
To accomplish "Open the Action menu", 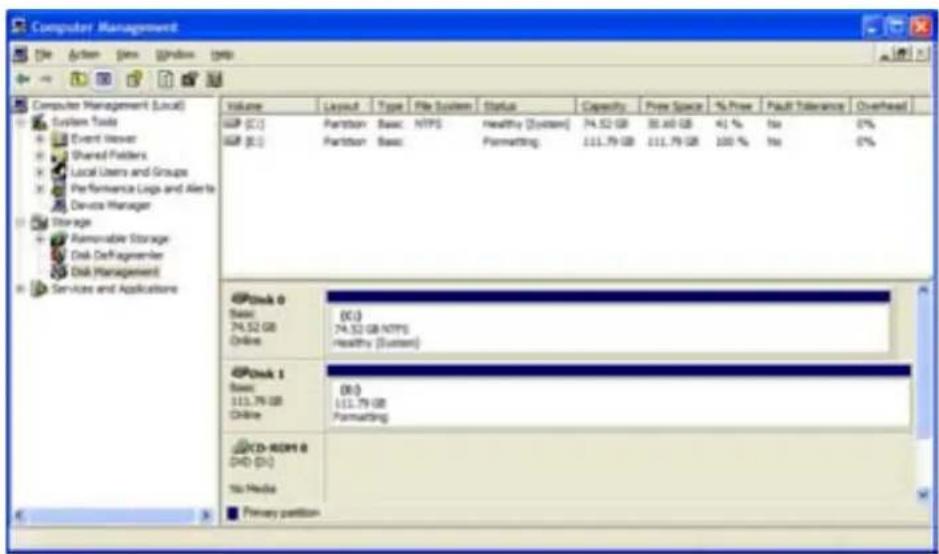I will [84, 55].
